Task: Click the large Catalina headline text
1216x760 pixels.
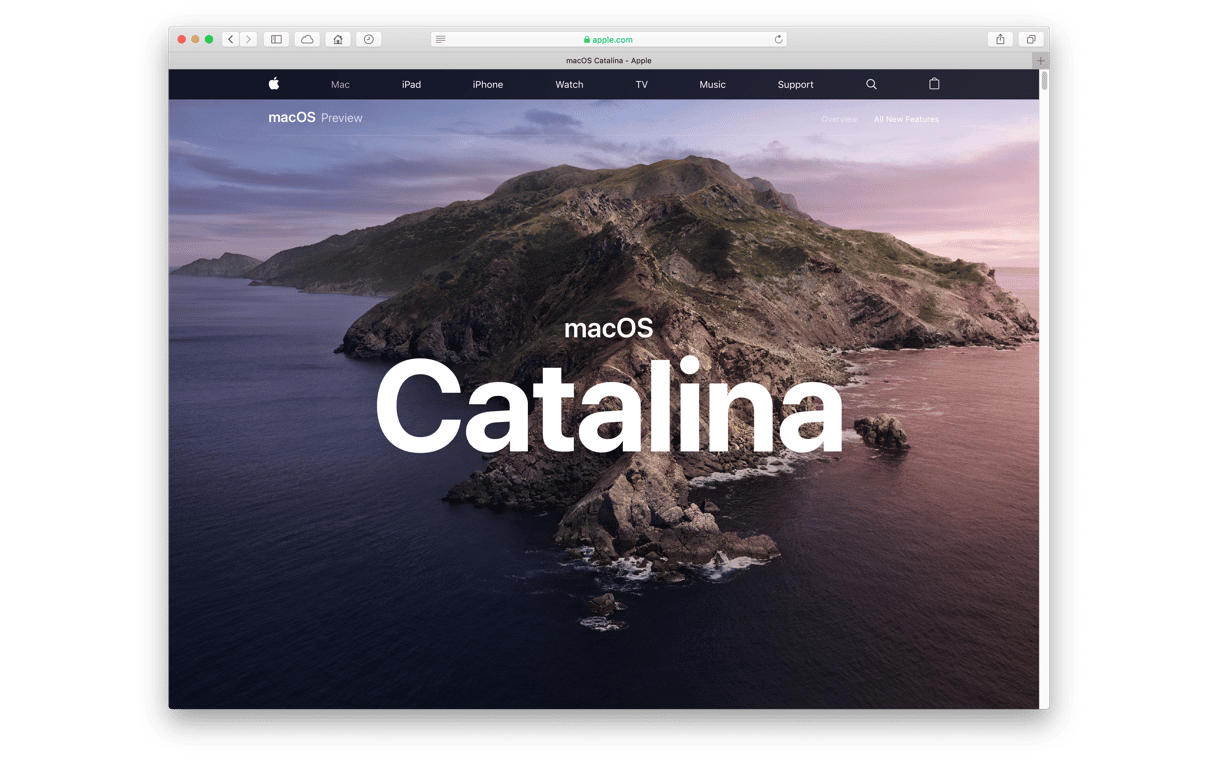Action: pyautogui.click(x=608, y=406)
